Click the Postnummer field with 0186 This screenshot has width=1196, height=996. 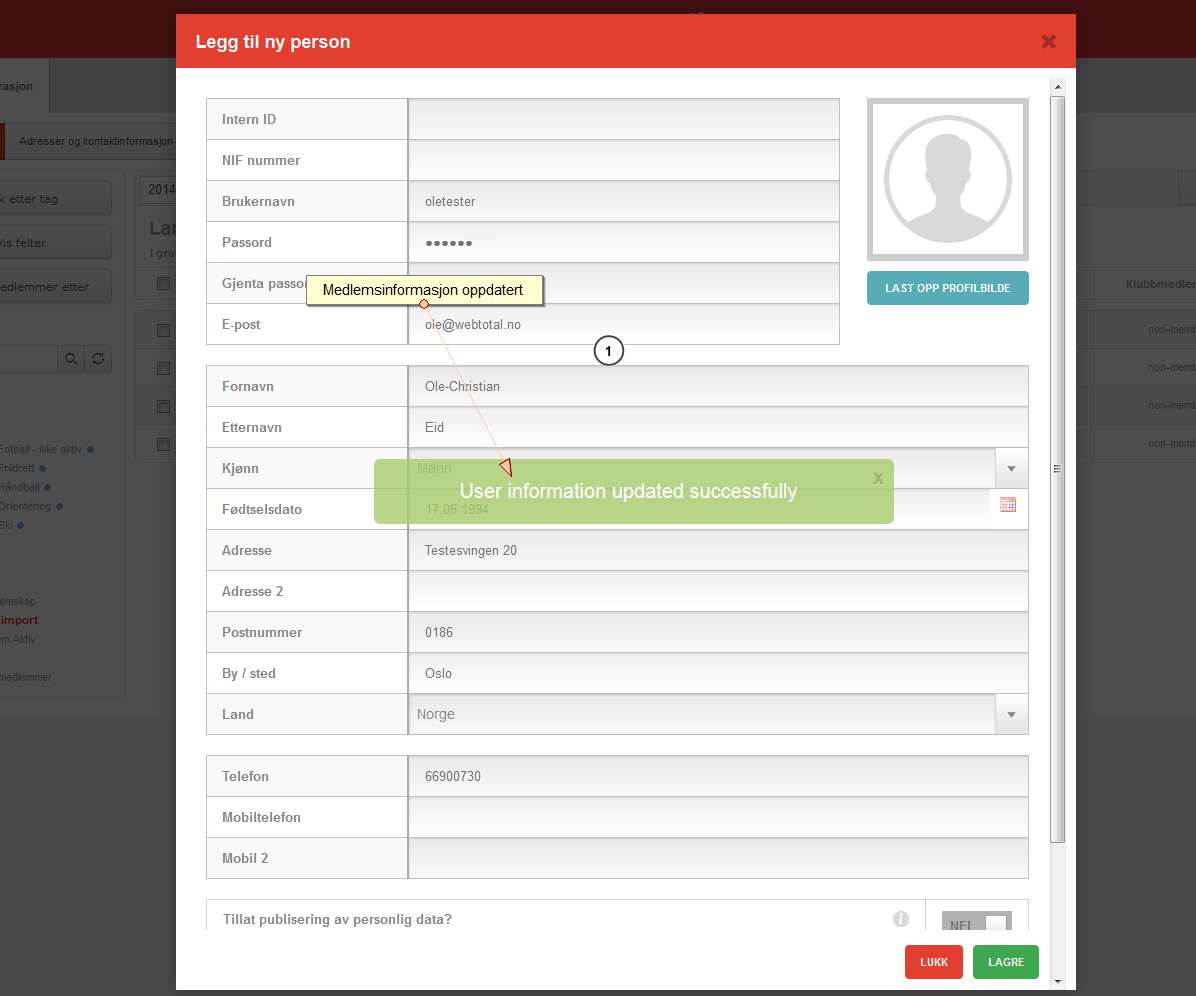718,632
